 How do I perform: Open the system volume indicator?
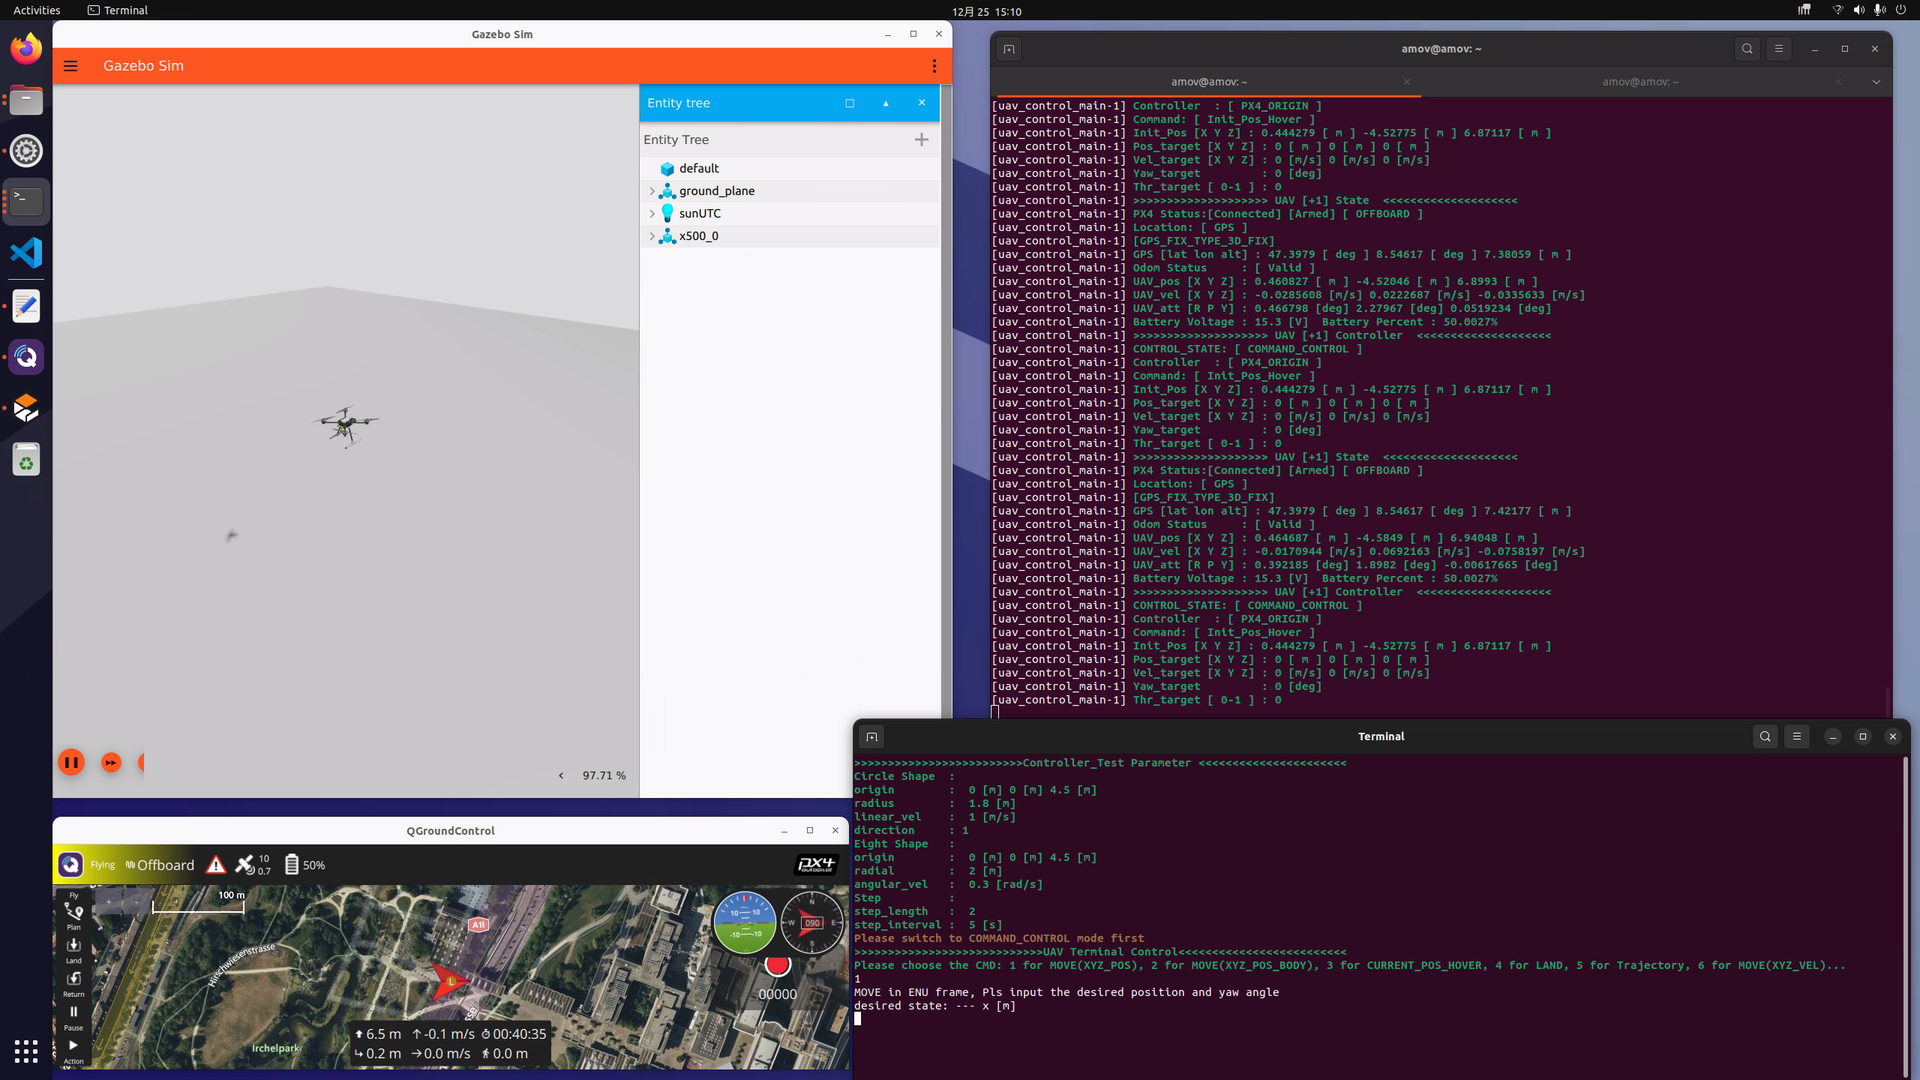[x=1858, y=10]
